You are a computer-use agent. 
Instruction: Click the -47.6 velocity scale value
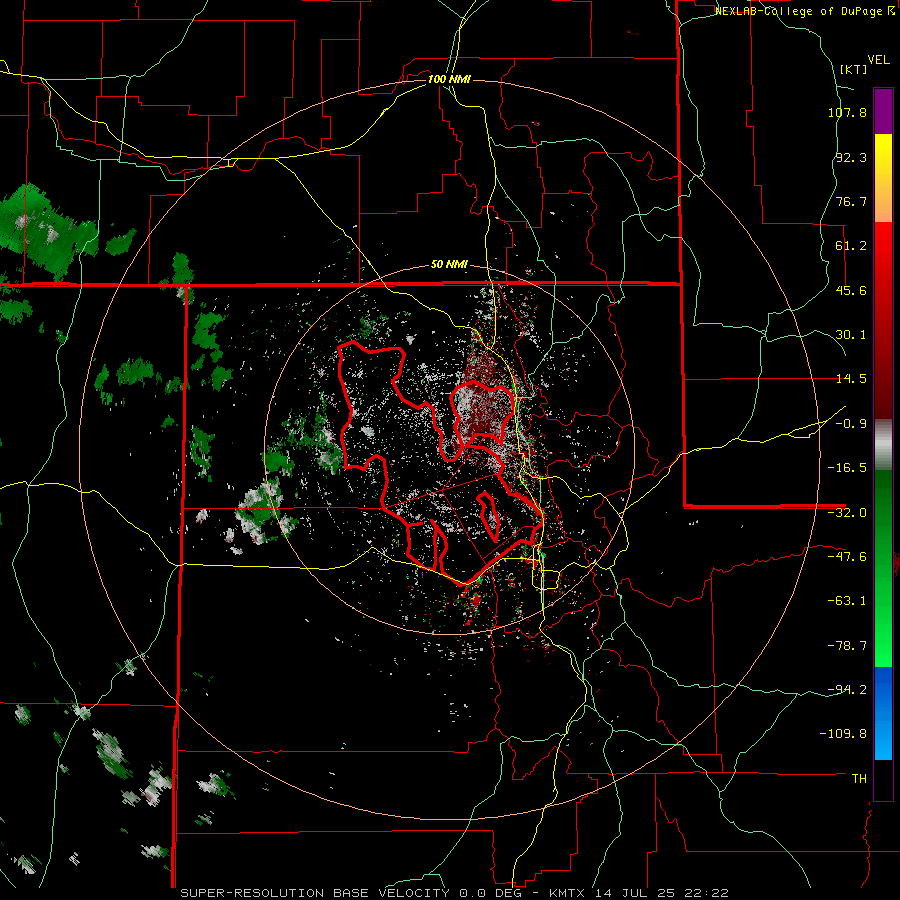pos(847,557)
